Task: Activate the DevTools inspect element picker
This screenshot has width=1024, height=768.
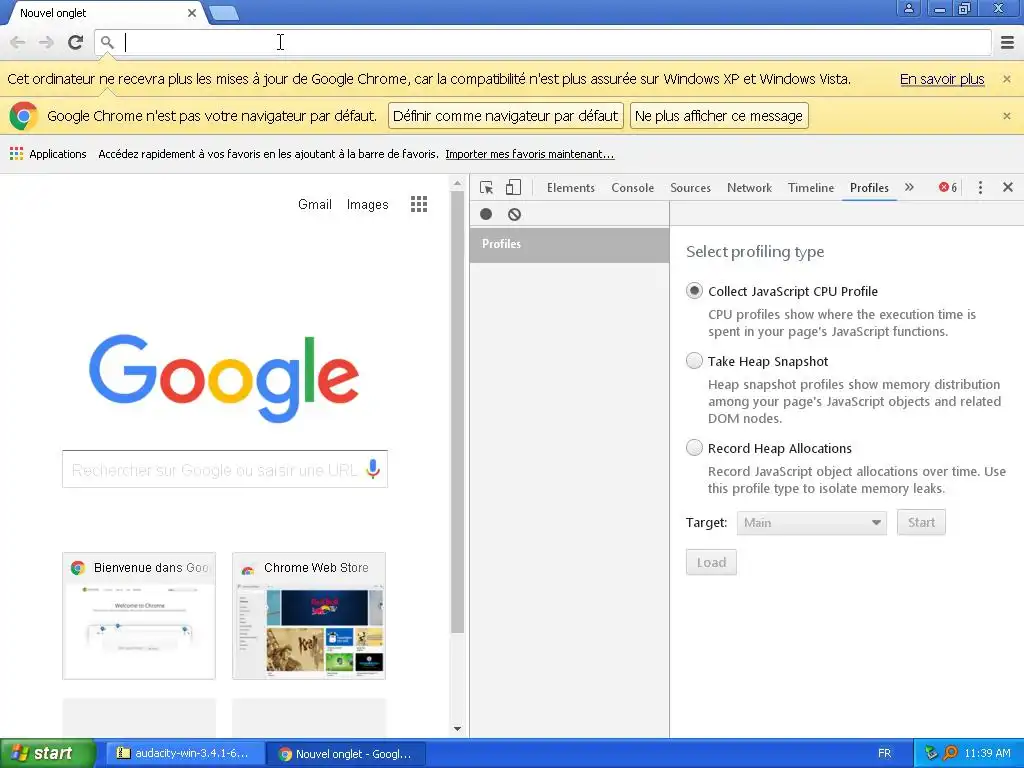Action: (486, 187)
